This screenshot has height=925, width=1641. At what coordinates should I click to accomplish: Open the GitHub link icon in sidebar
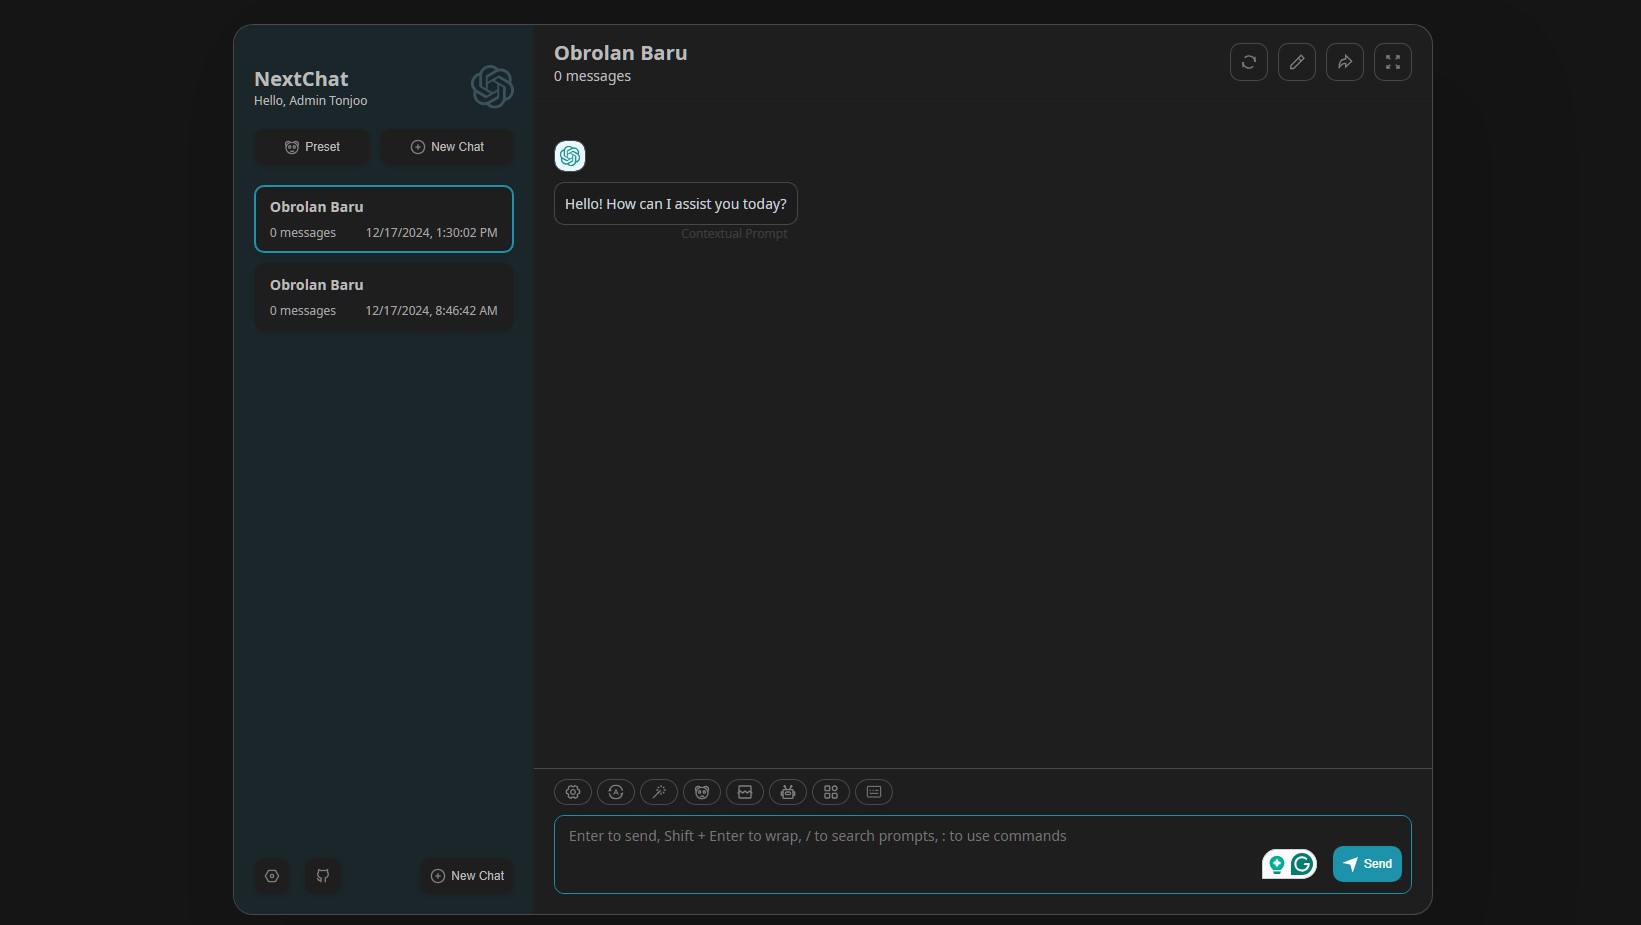tap(323, 876)
